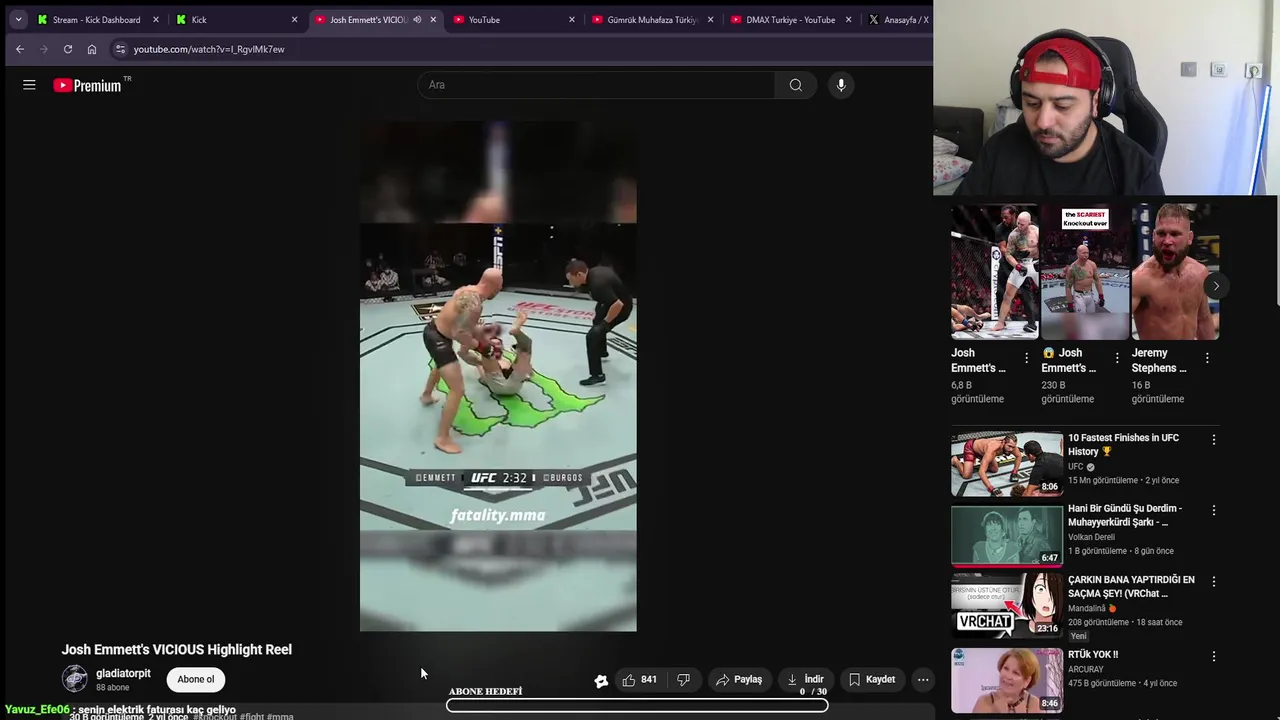Close the YouTube tab
This screenshot has height=720, width=1280.
pos(572,19)
